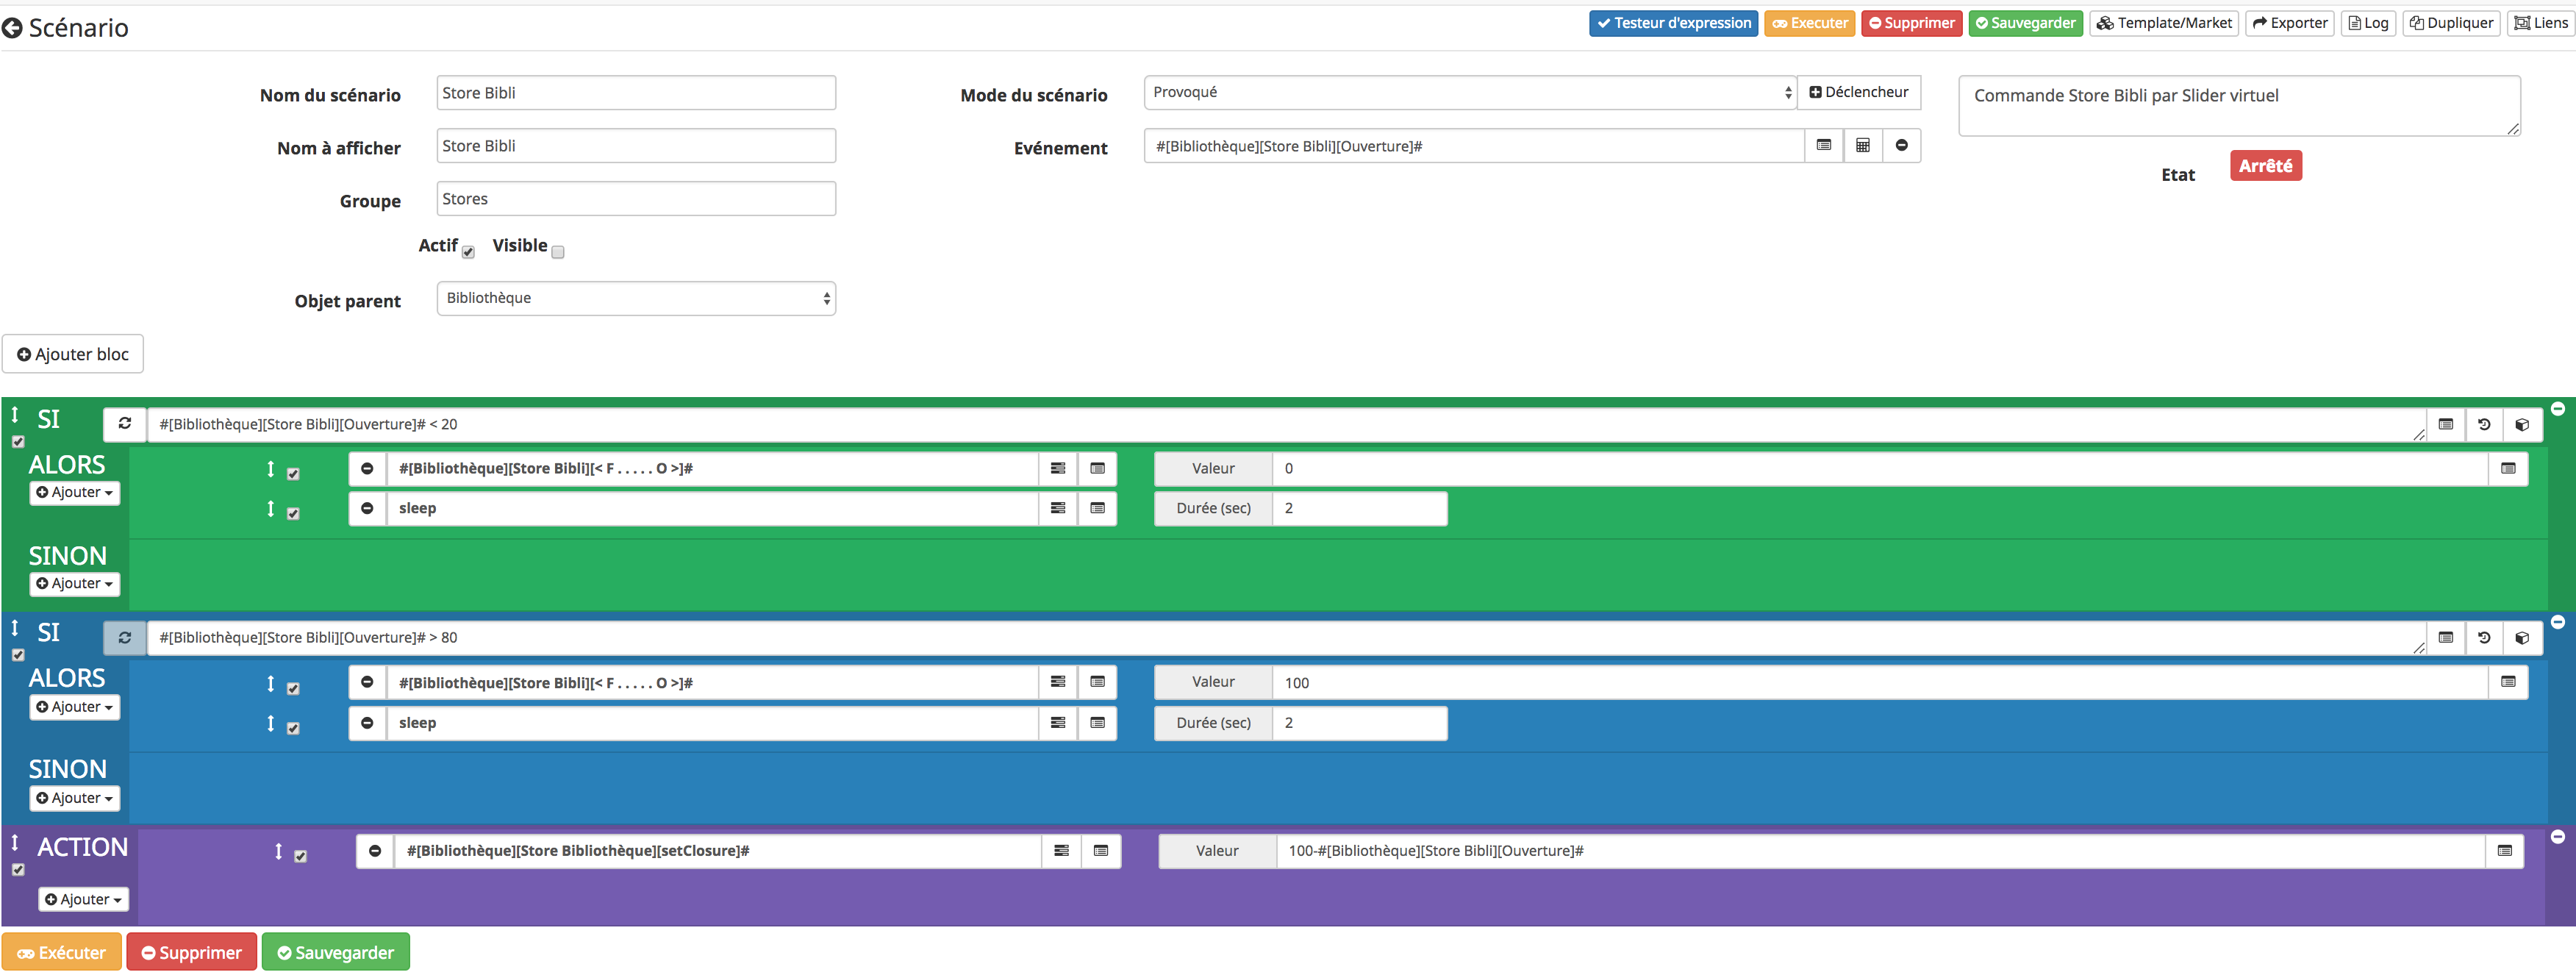Remove the first SI block with minus icon
Image resolution: width=2576 pixels, height=975 pixels.
2558,409
